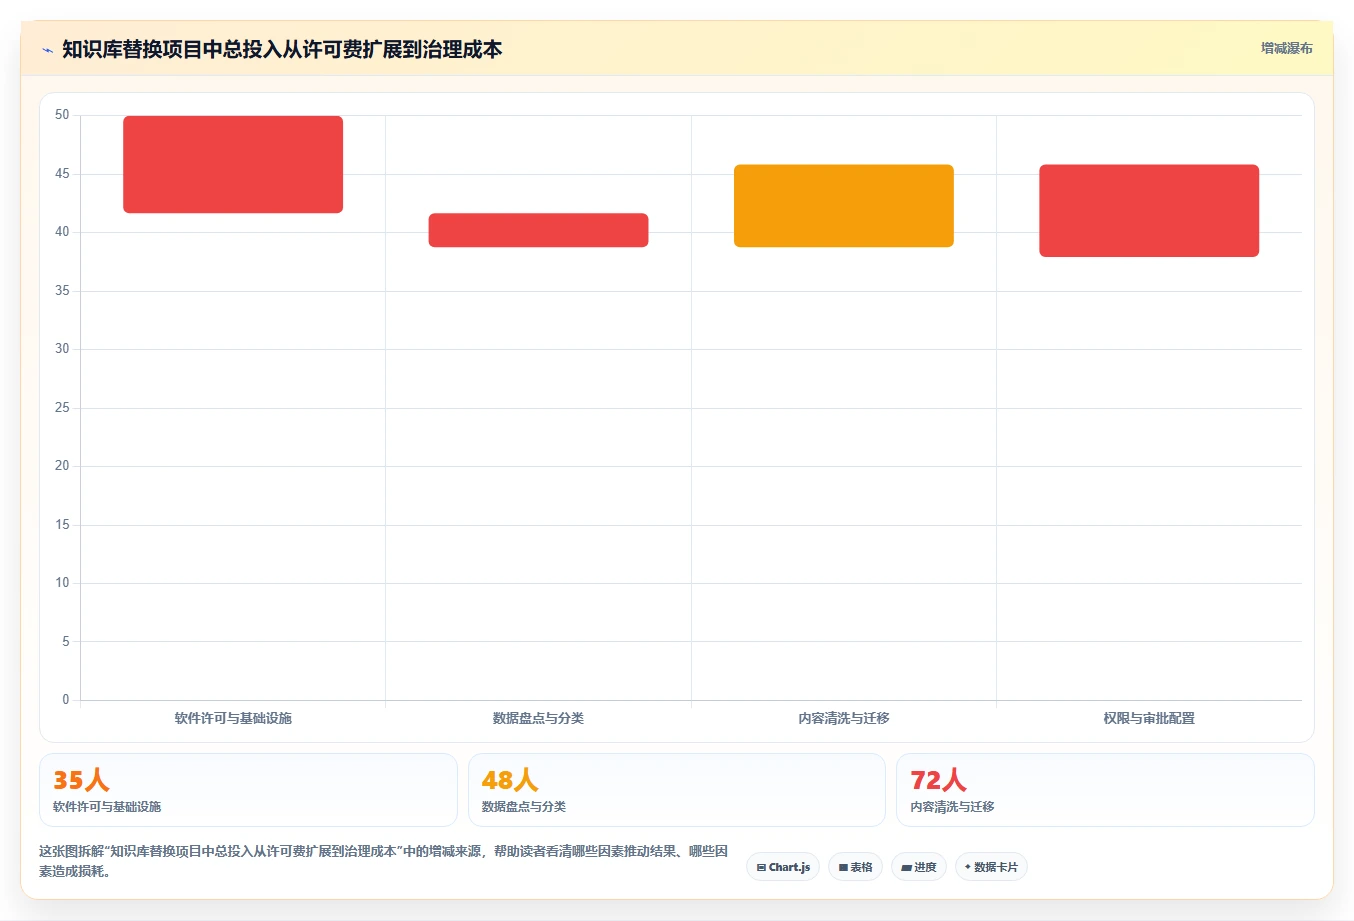This screenshot has width=1354, height=921.
Task: Click the 增减瀑布 label in the header
Action: (x=1286, y=48)
